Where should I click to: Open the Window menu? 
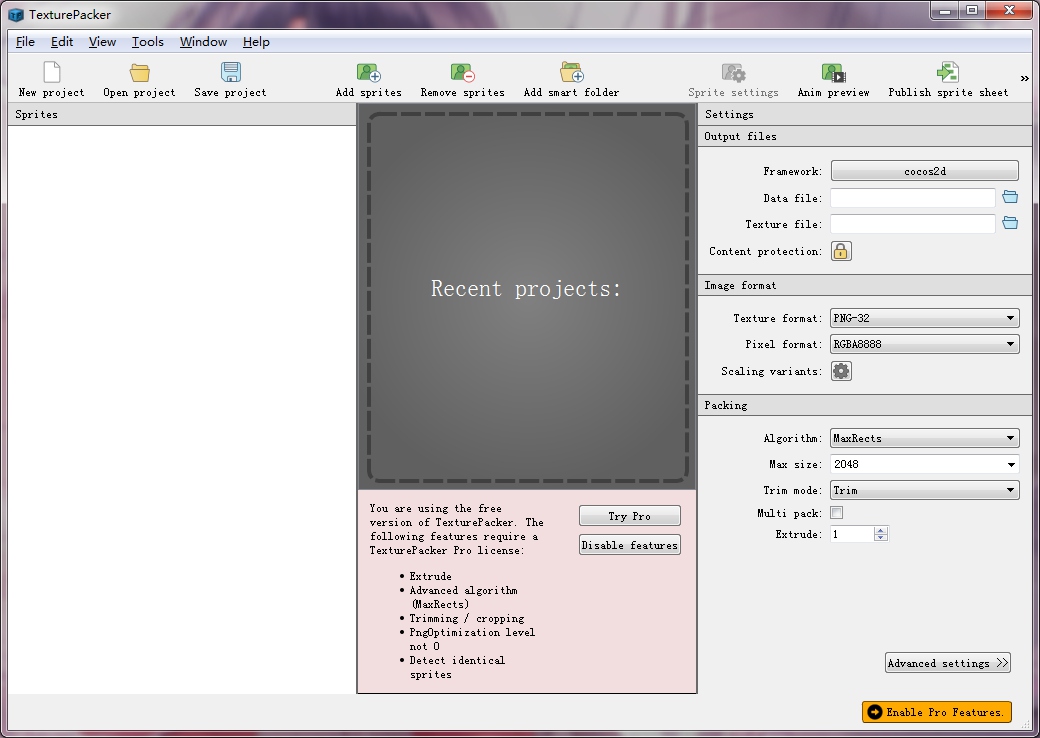(x=203, y=42)
